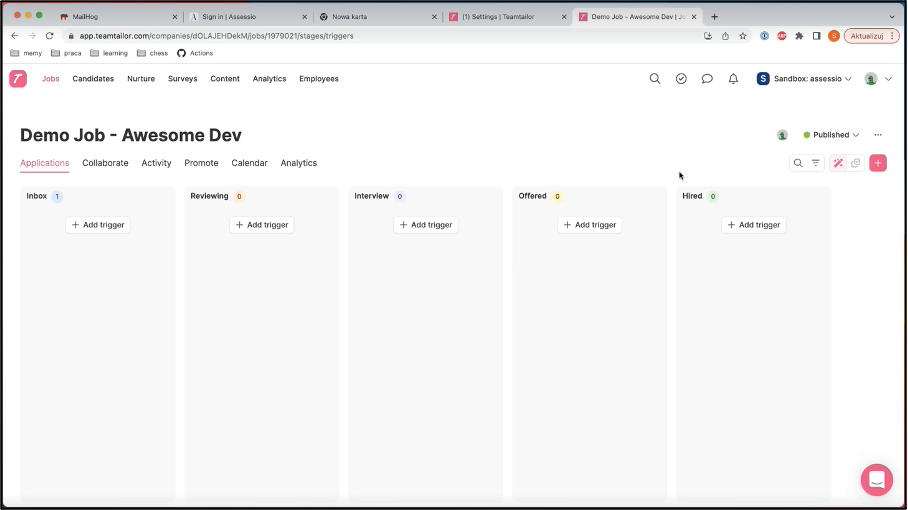Click the browser address bar URL
This screenshot has height=510, width=908.
[300, 36]
